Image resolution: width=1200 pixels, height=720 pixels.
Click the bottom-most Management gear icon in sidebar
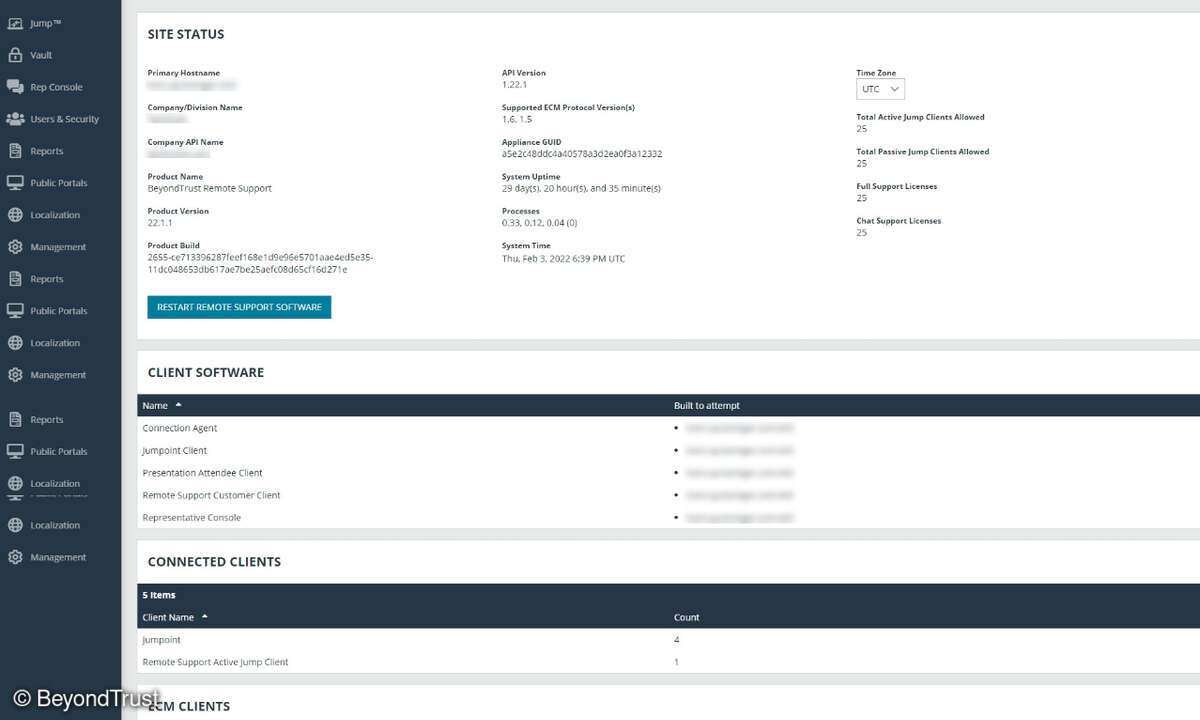coord(15,557)
